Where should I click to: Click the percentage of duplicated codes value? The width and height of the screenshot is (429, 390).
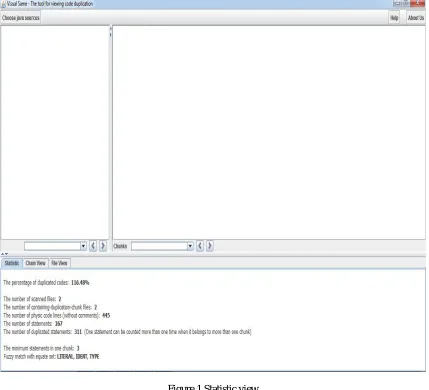tap(80, 283)
